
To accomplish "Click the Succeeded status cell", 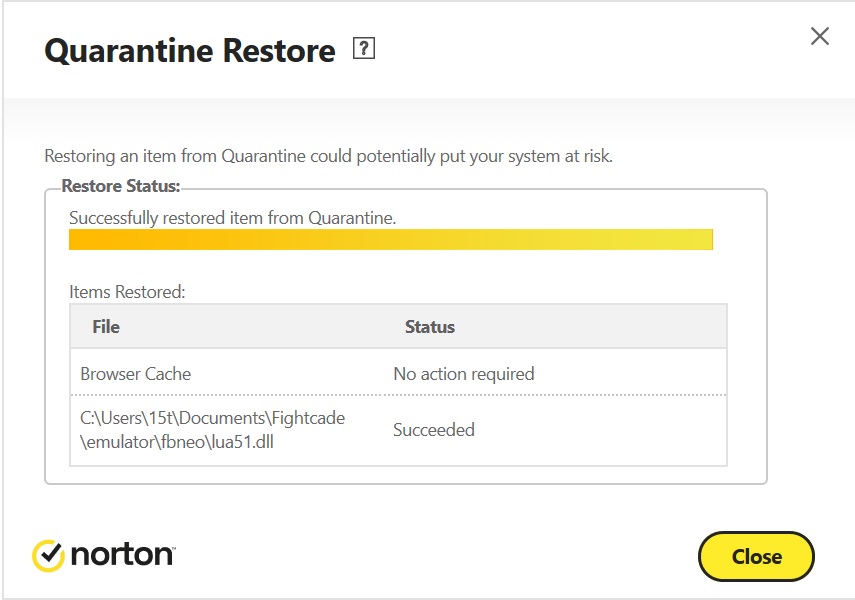I will pyautogui.click(x=434, y=430).
